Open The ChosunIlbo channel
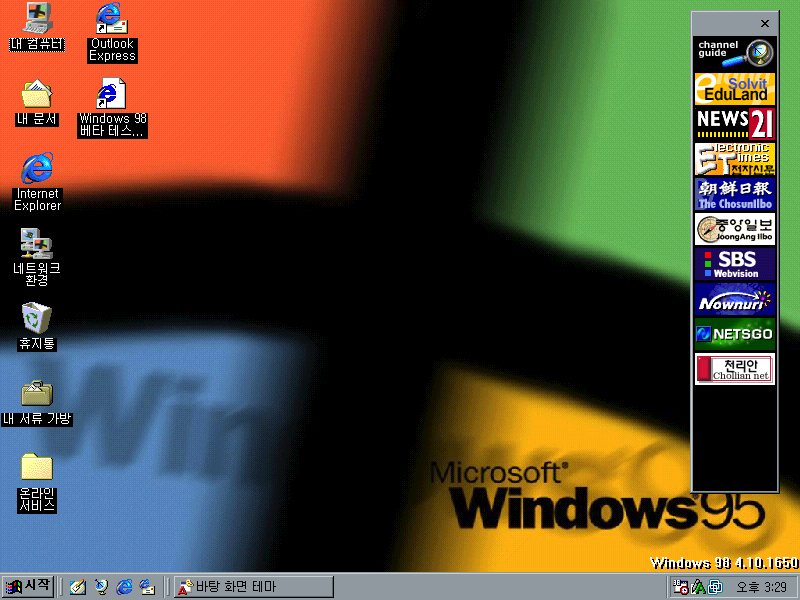The width and height of the screenshot is (800, 600). 735,194
